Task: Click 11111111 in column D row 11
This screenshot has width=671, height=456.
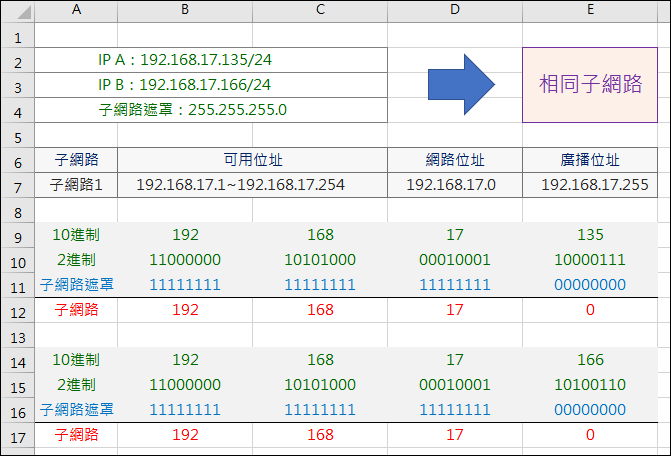Action: [455, 285]
